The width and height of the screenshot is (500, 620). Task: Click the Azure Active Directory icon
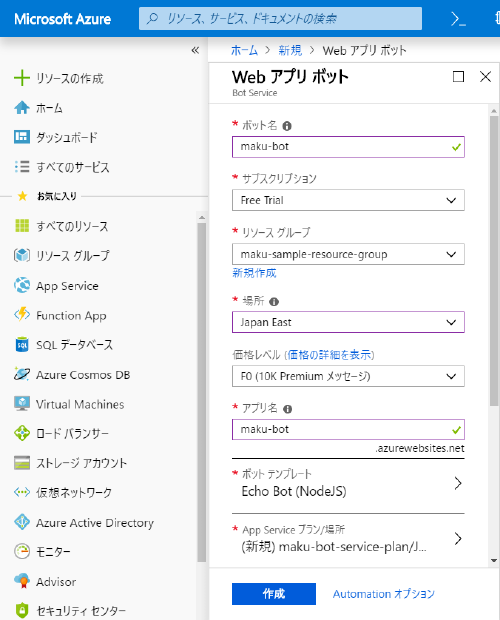coord(22,522)
